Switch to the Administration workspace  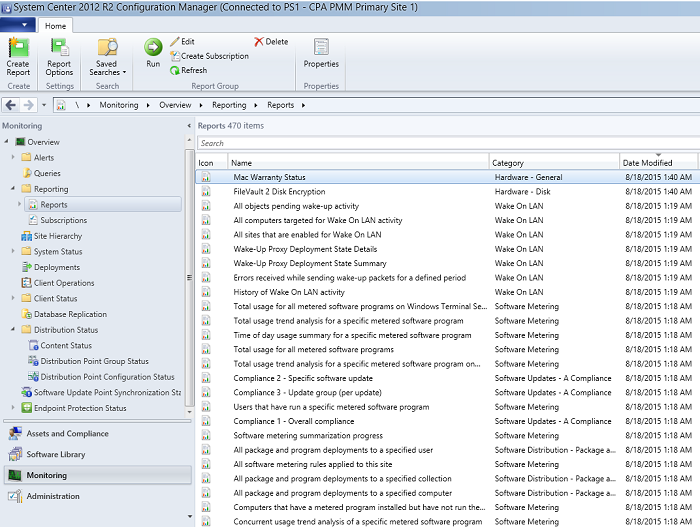click(x=97, y=496)
